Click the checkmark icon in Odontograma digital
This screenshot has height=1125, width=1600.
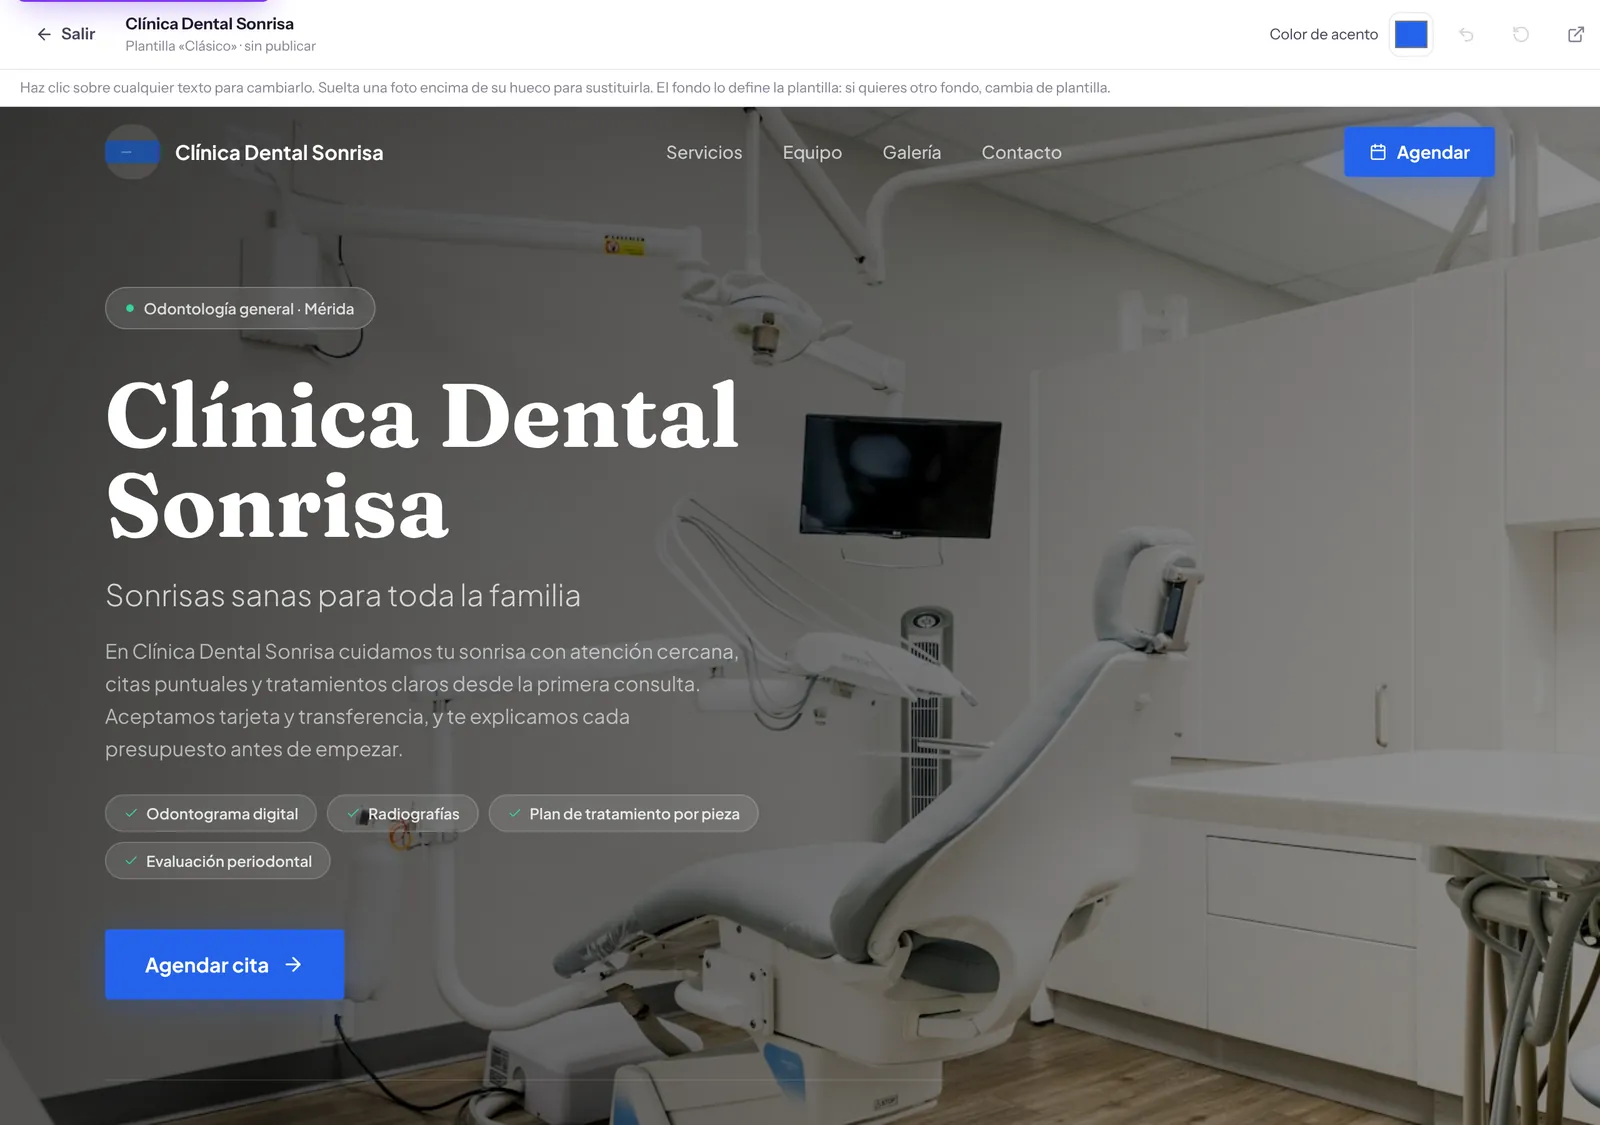(x=131, y=813)
